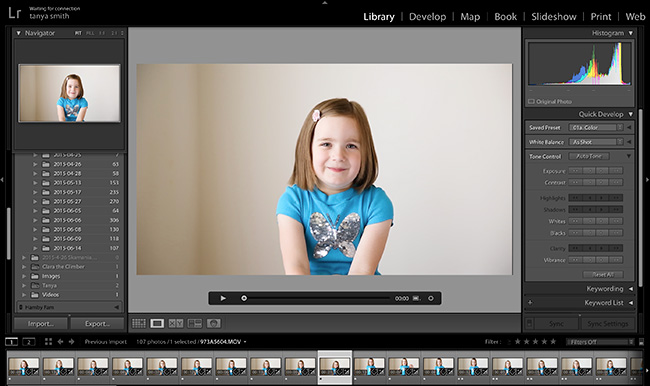This screenshot has height=386, width=650.
Task: Set Navigator zoom to FIT
Action: pos(78,33)
